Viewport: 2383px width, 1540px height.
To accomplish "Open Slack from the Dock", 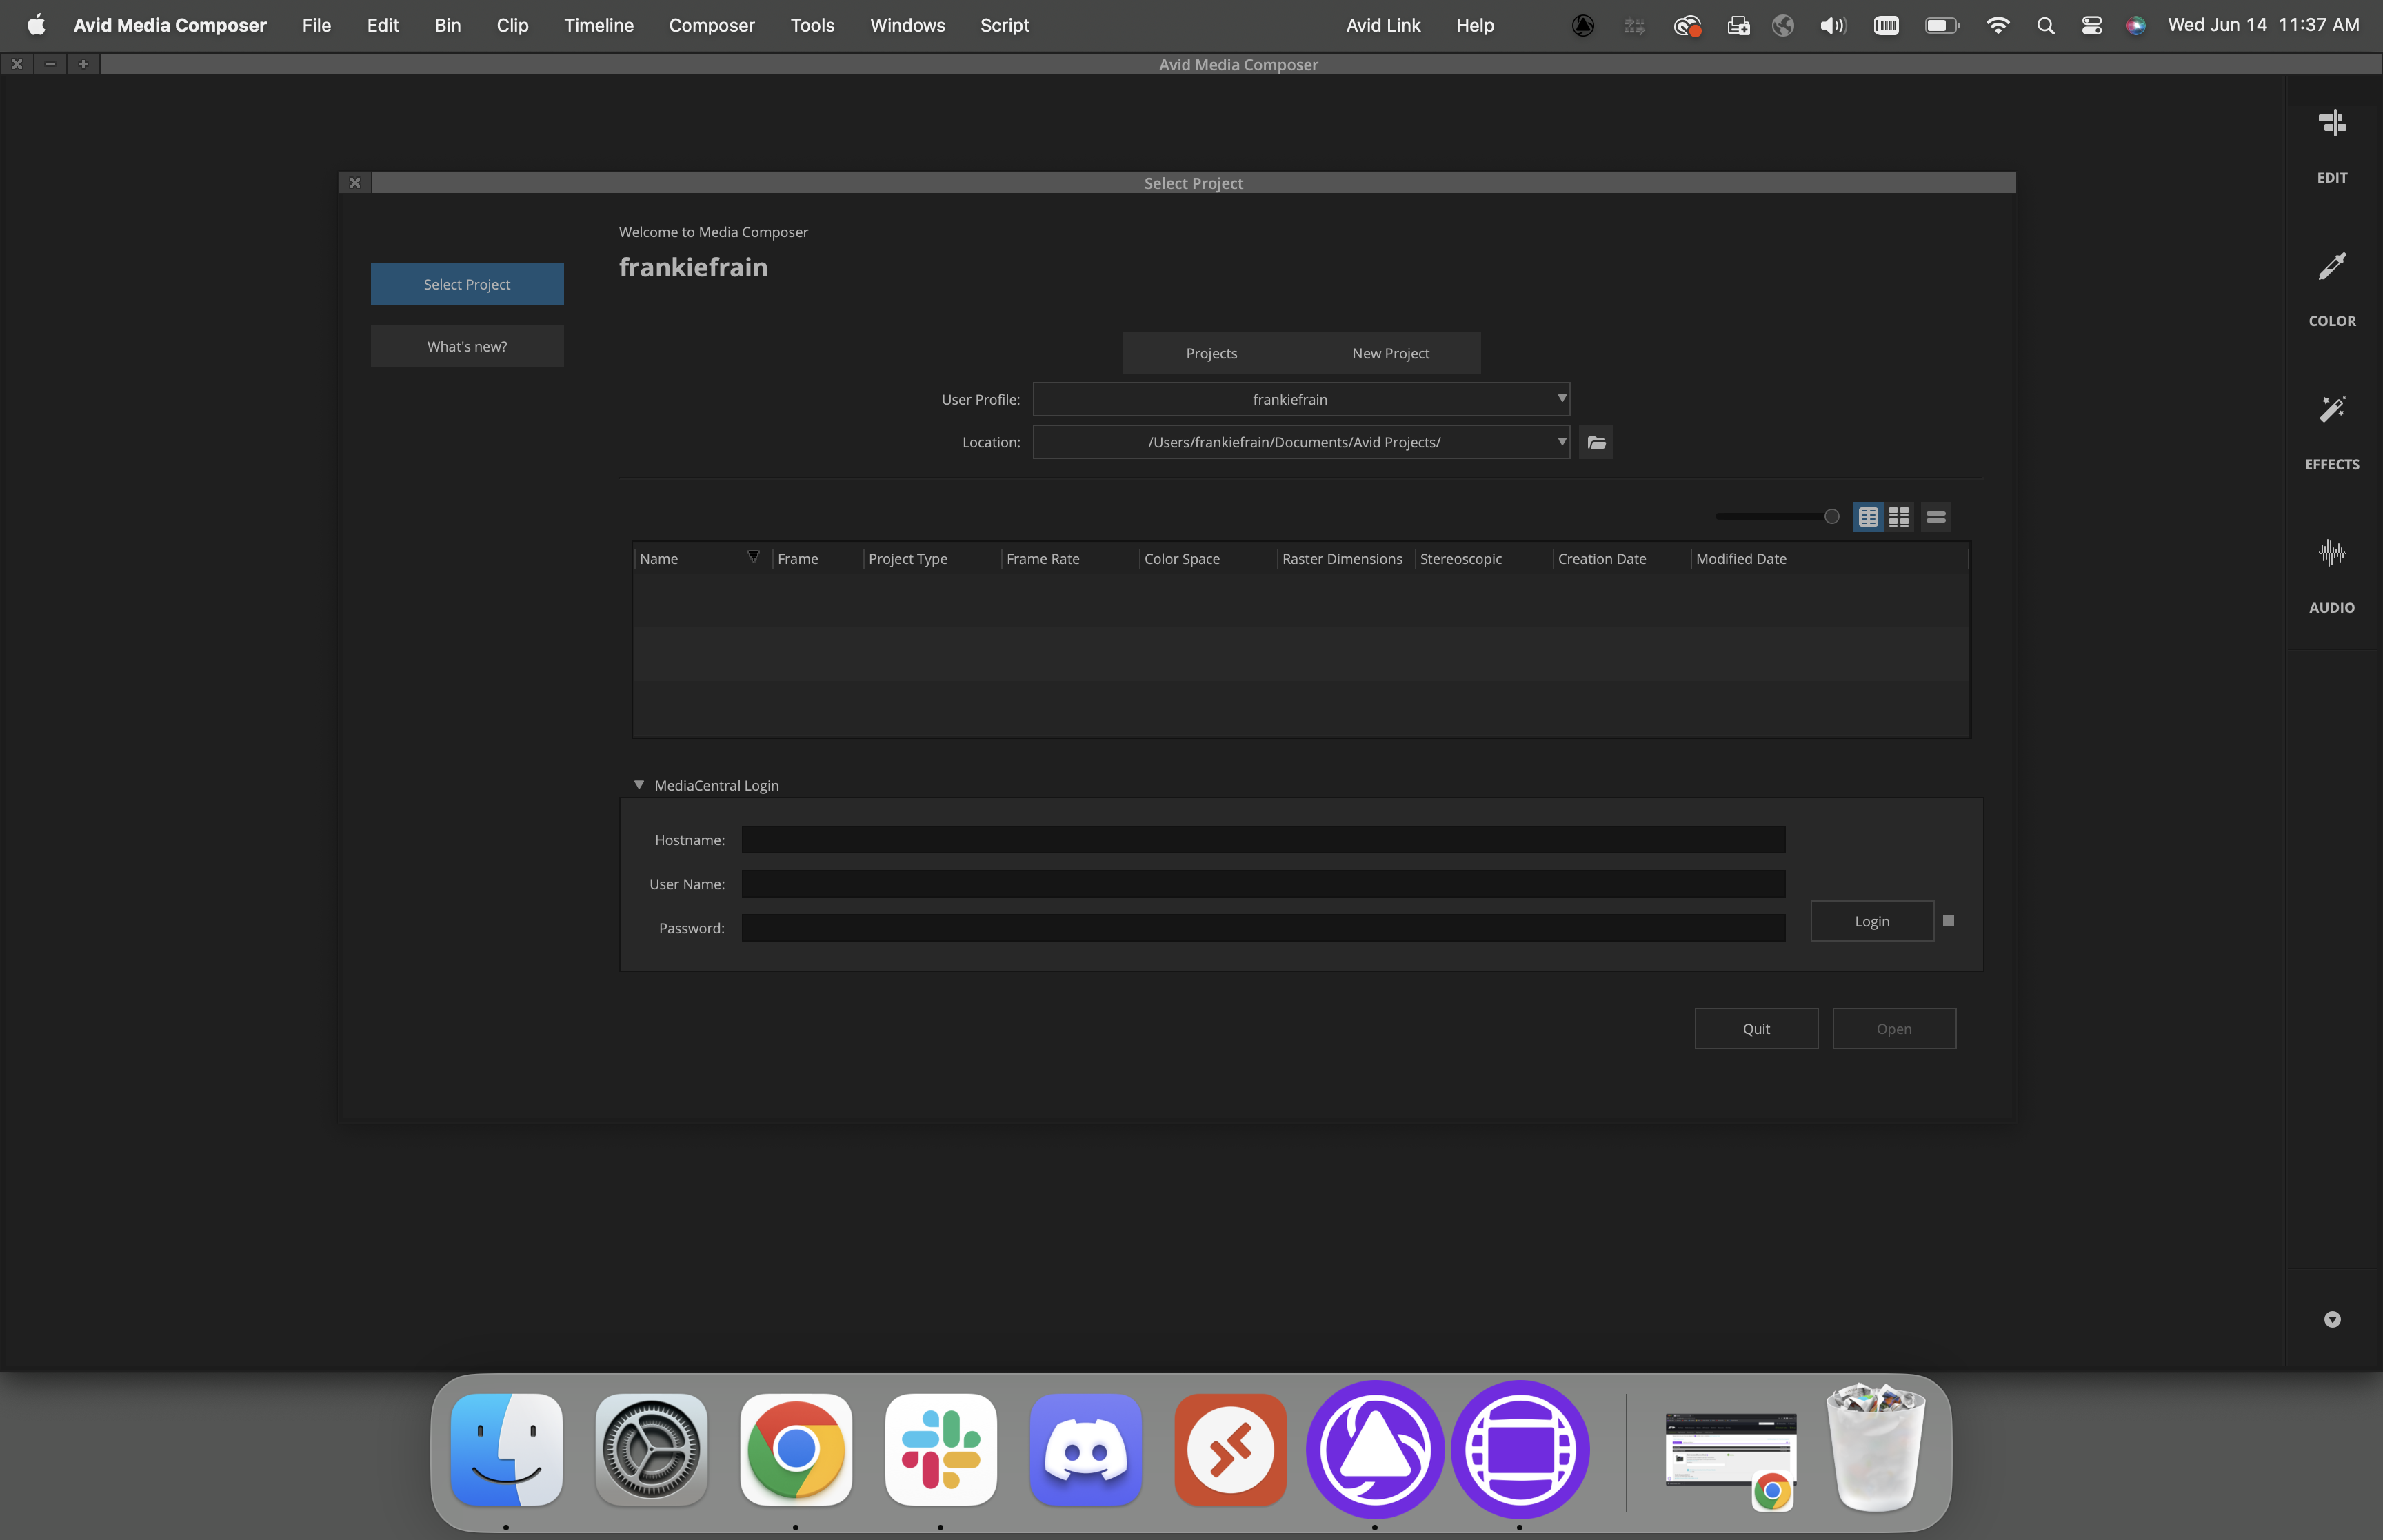I will pos(940,1448).
